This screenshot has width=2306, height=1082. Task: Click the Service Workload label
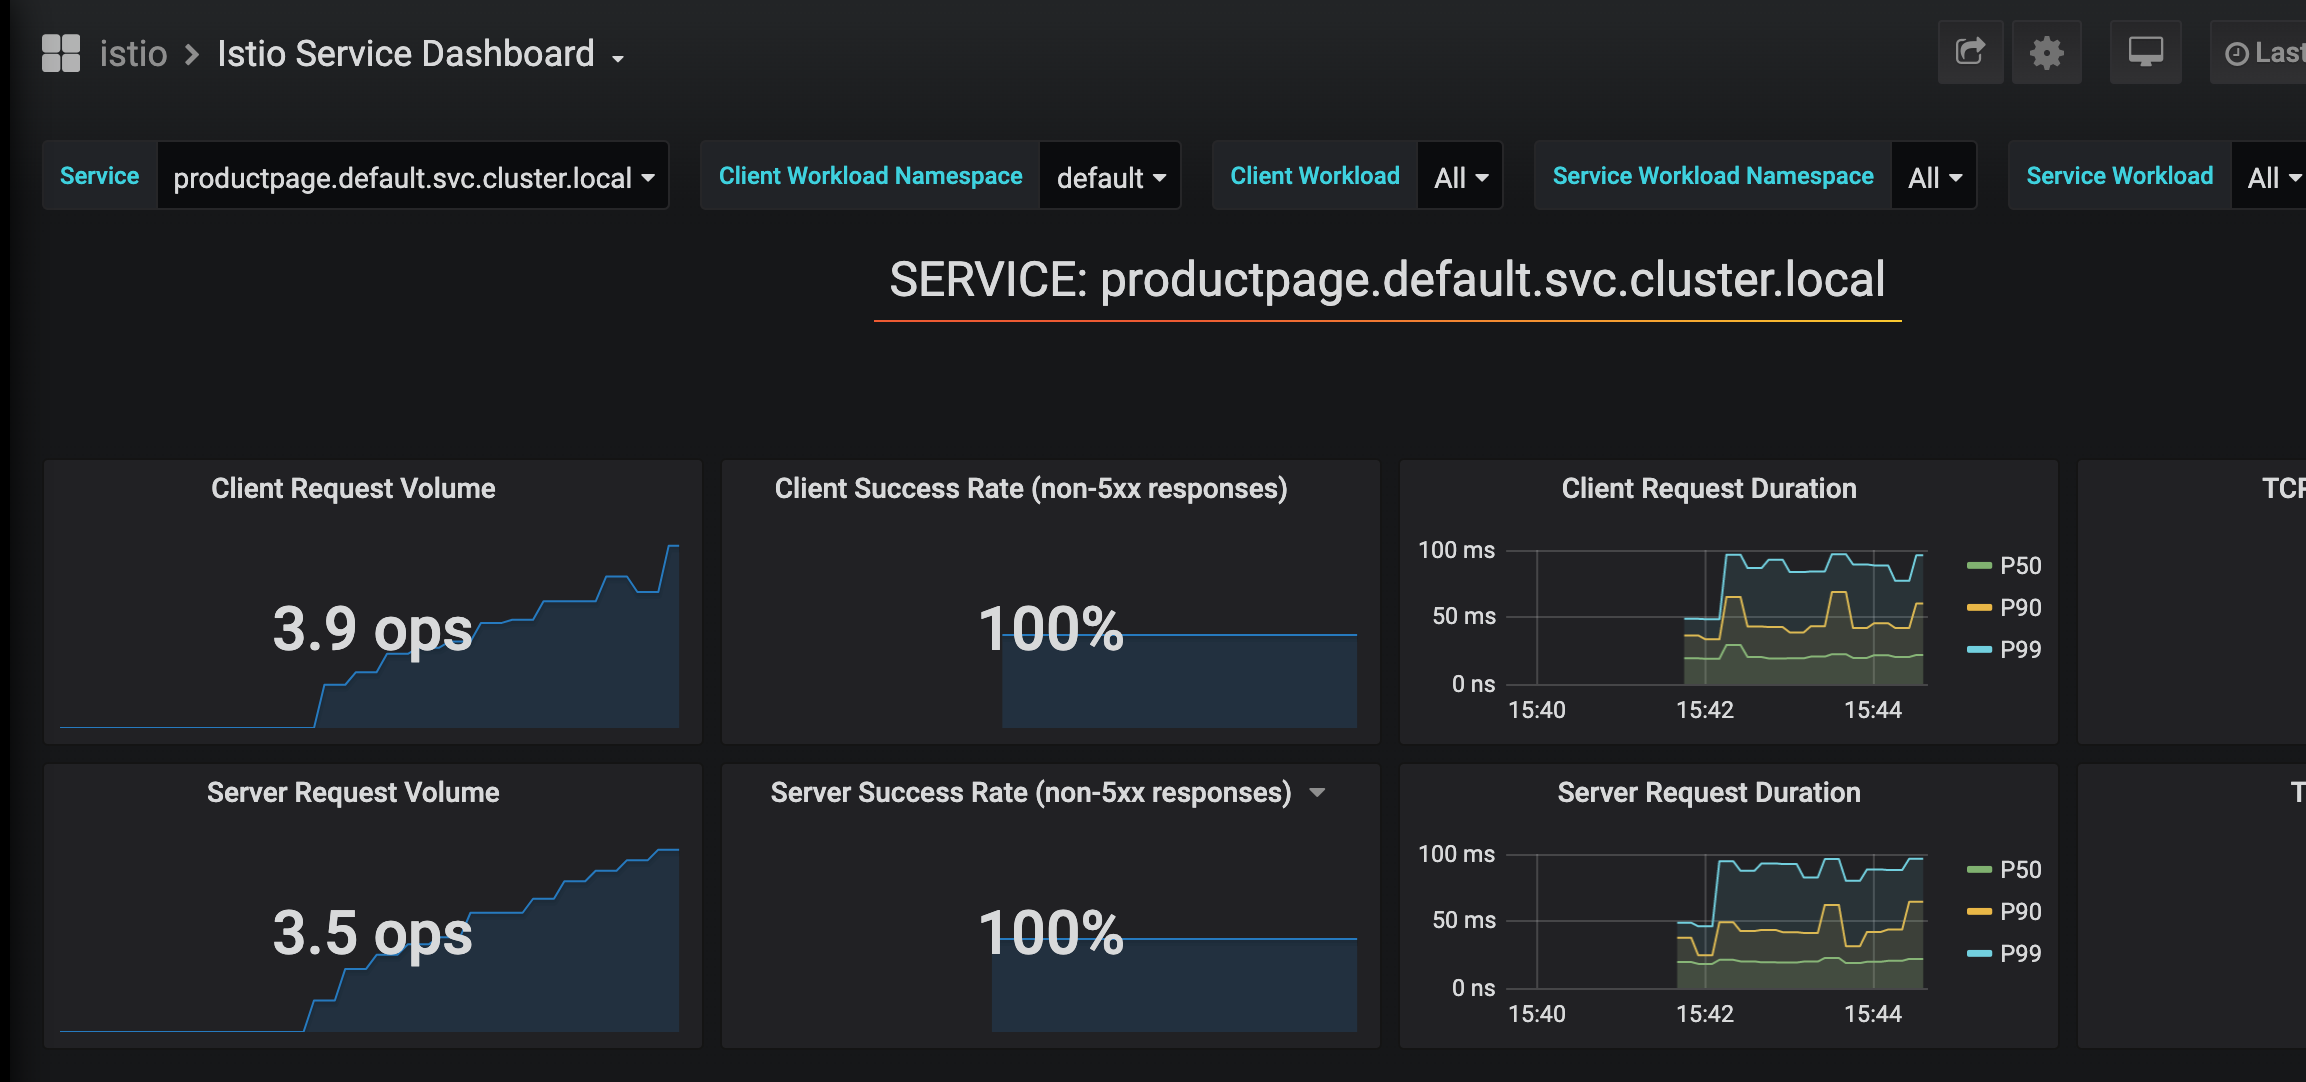2120,176
